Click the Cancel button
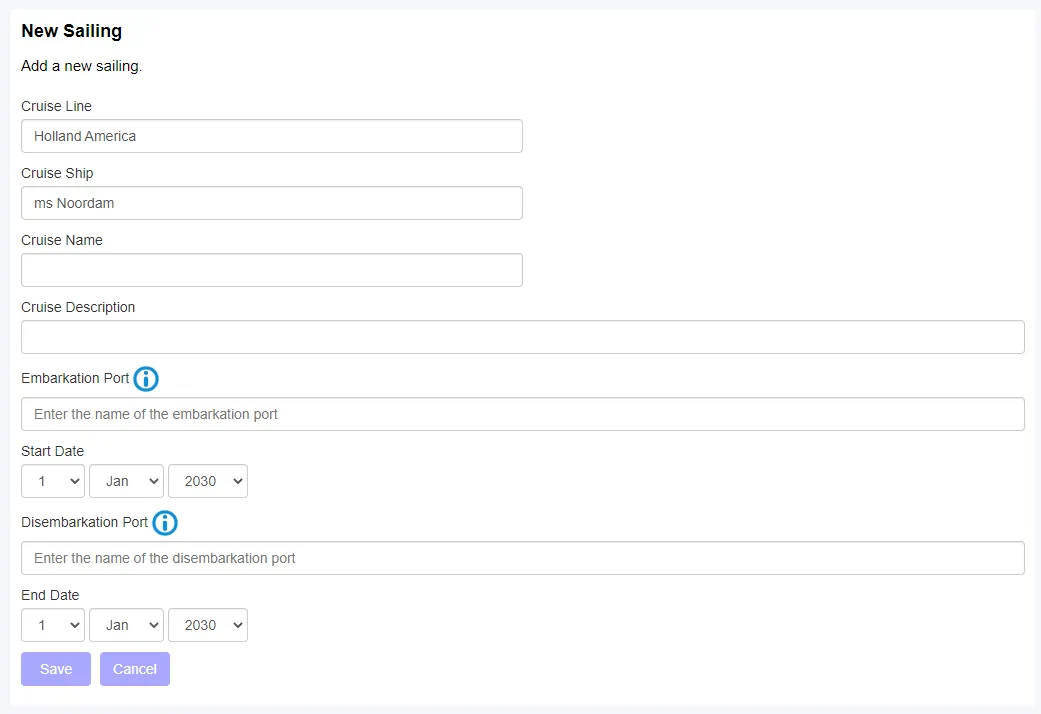Image resolution: width=1041 pixels, height=714 pixels. pyautogui.click(x=135, y=669)
